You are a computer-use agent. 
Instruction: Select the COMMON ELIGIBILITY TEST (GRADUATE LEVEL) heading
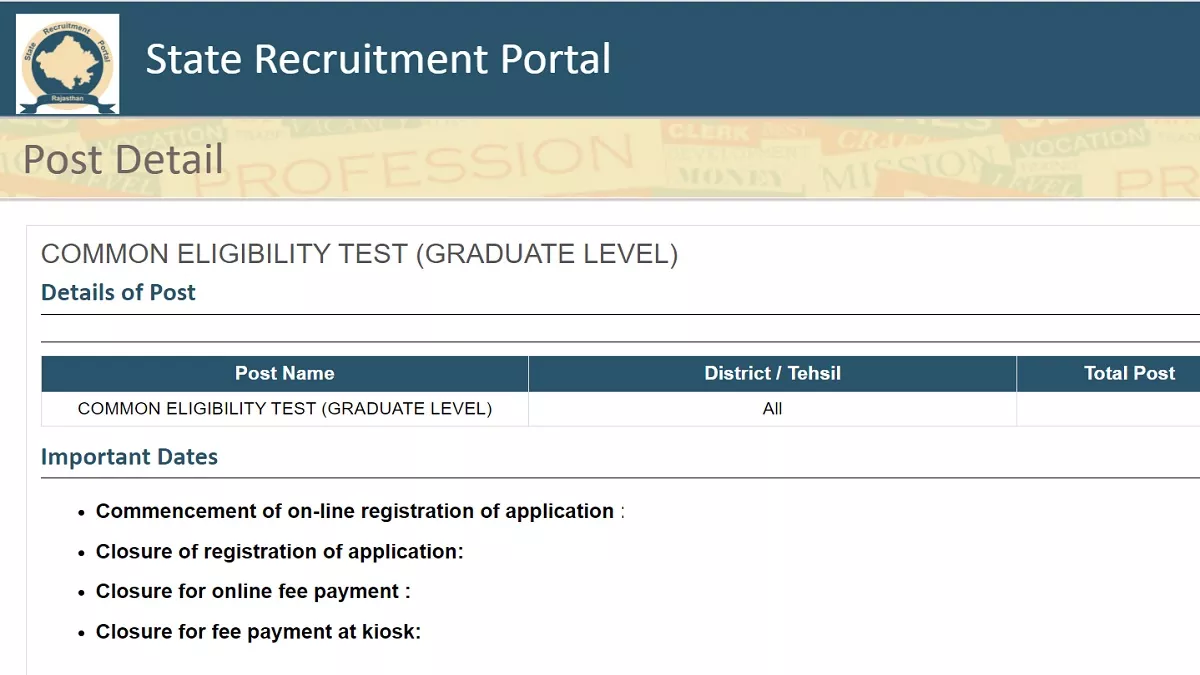tap(359, 254)
